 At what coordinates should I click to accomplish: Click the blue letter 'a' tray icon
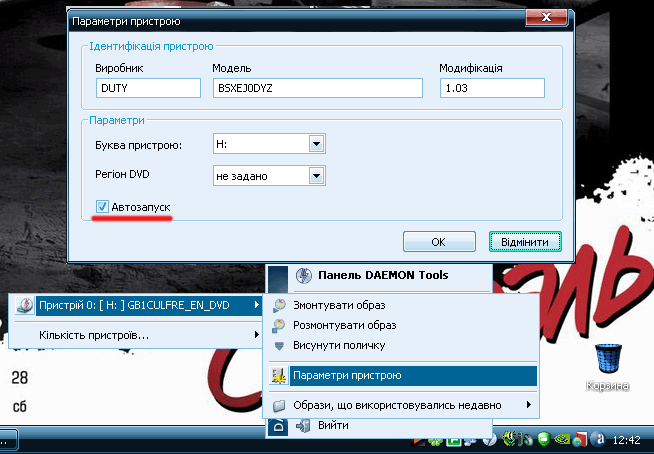(598, 439)
